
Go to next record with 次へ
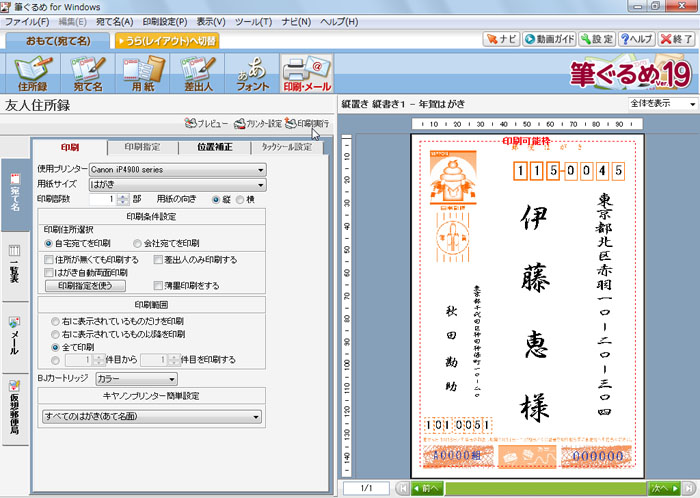tap(664, 488)
